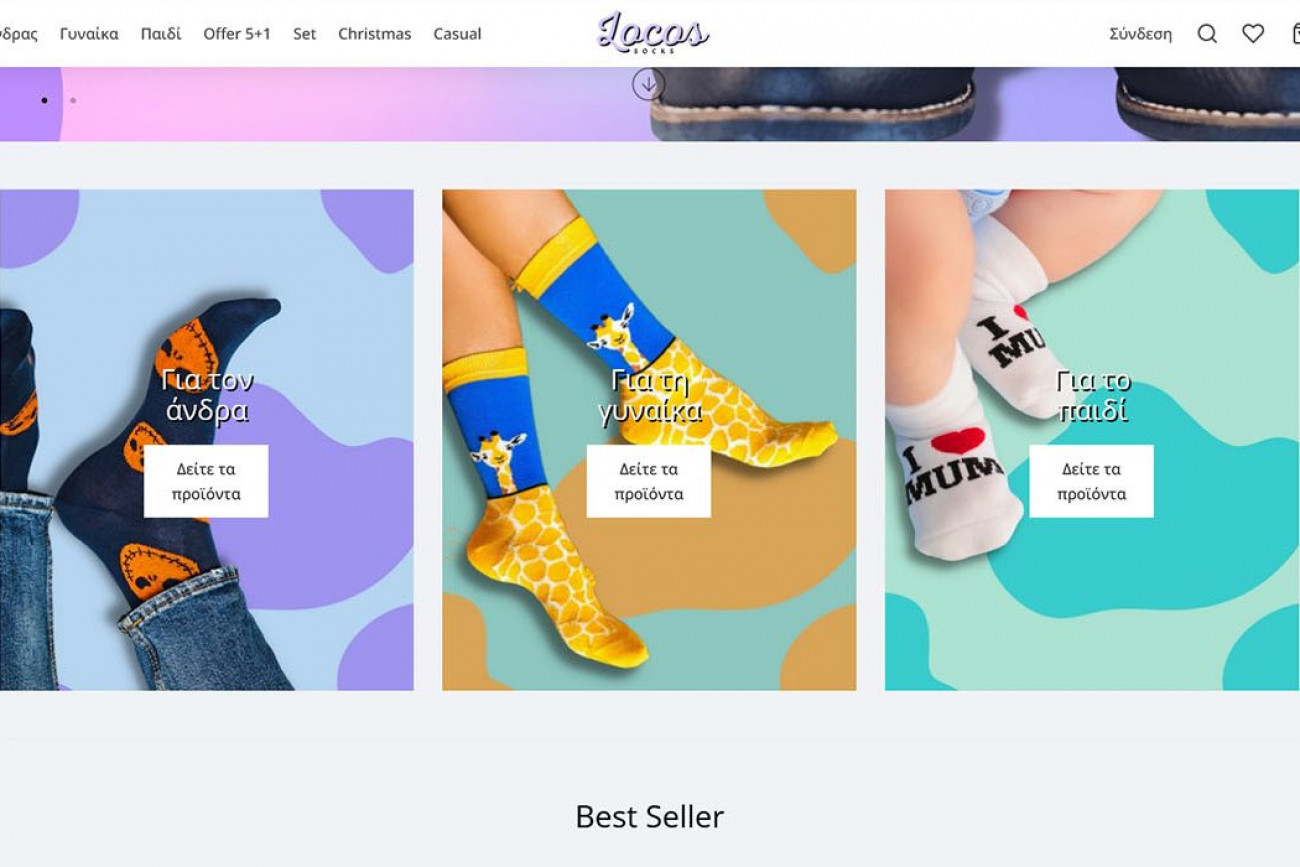The height and width of the screenshot is (867, 1300).
Task: Click 'Δείτε τα προϊόντα' under Για τη γυναίκα
Action: tap(649, 481)
